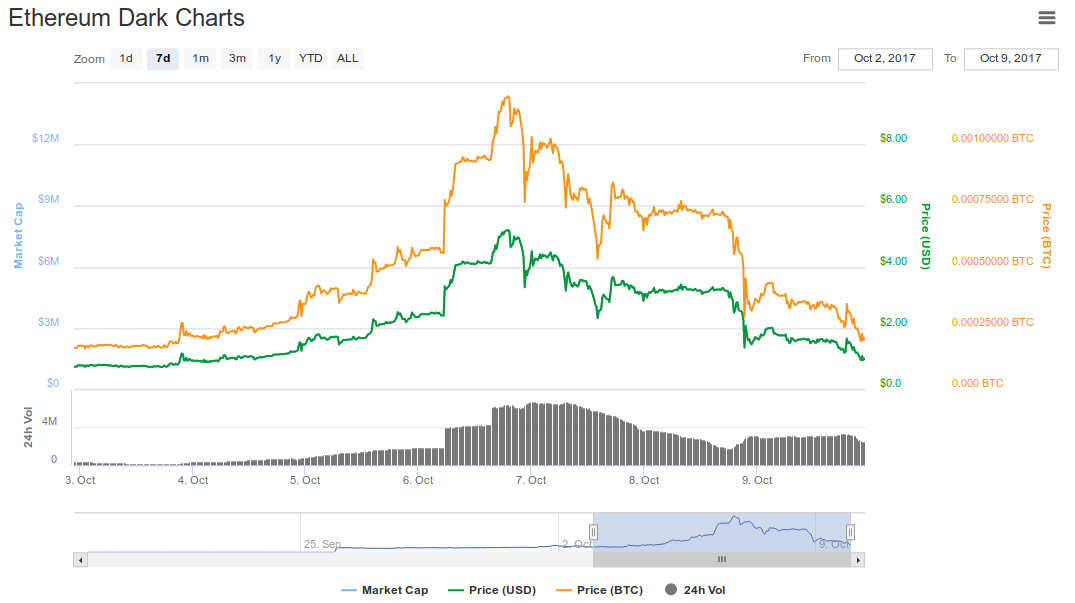Click the 0.00025000 BTC axis label
The width and height of the screenshot is (1075, 603).
[x=992, y=322]
